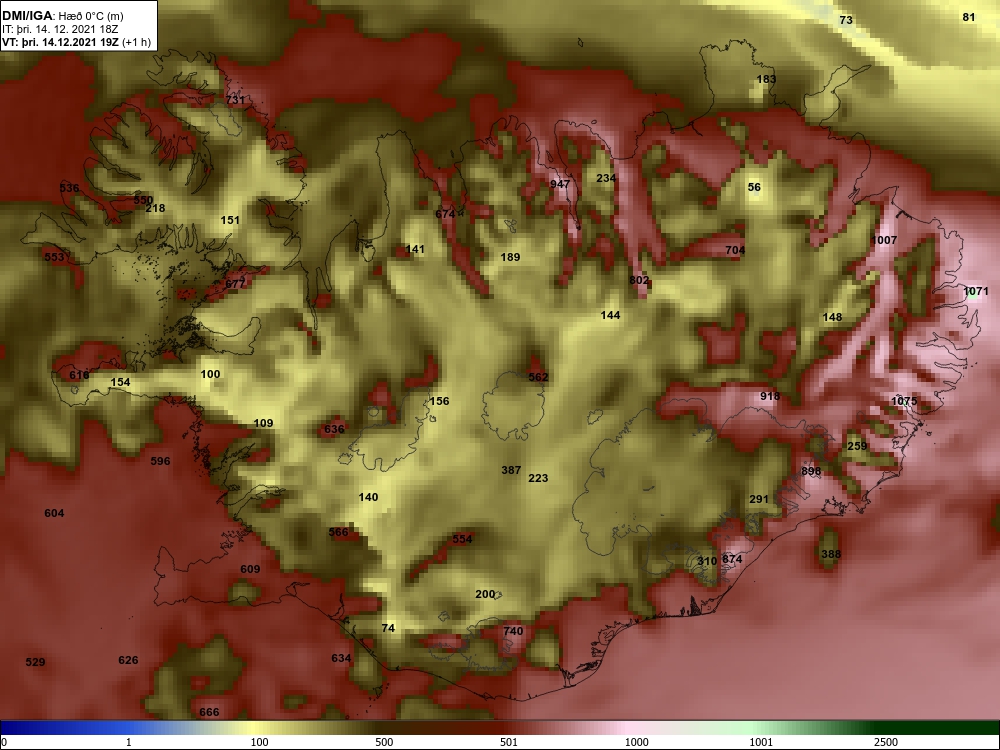
Task: Select the 1000 label on the legend
Action: pos(637,742)
